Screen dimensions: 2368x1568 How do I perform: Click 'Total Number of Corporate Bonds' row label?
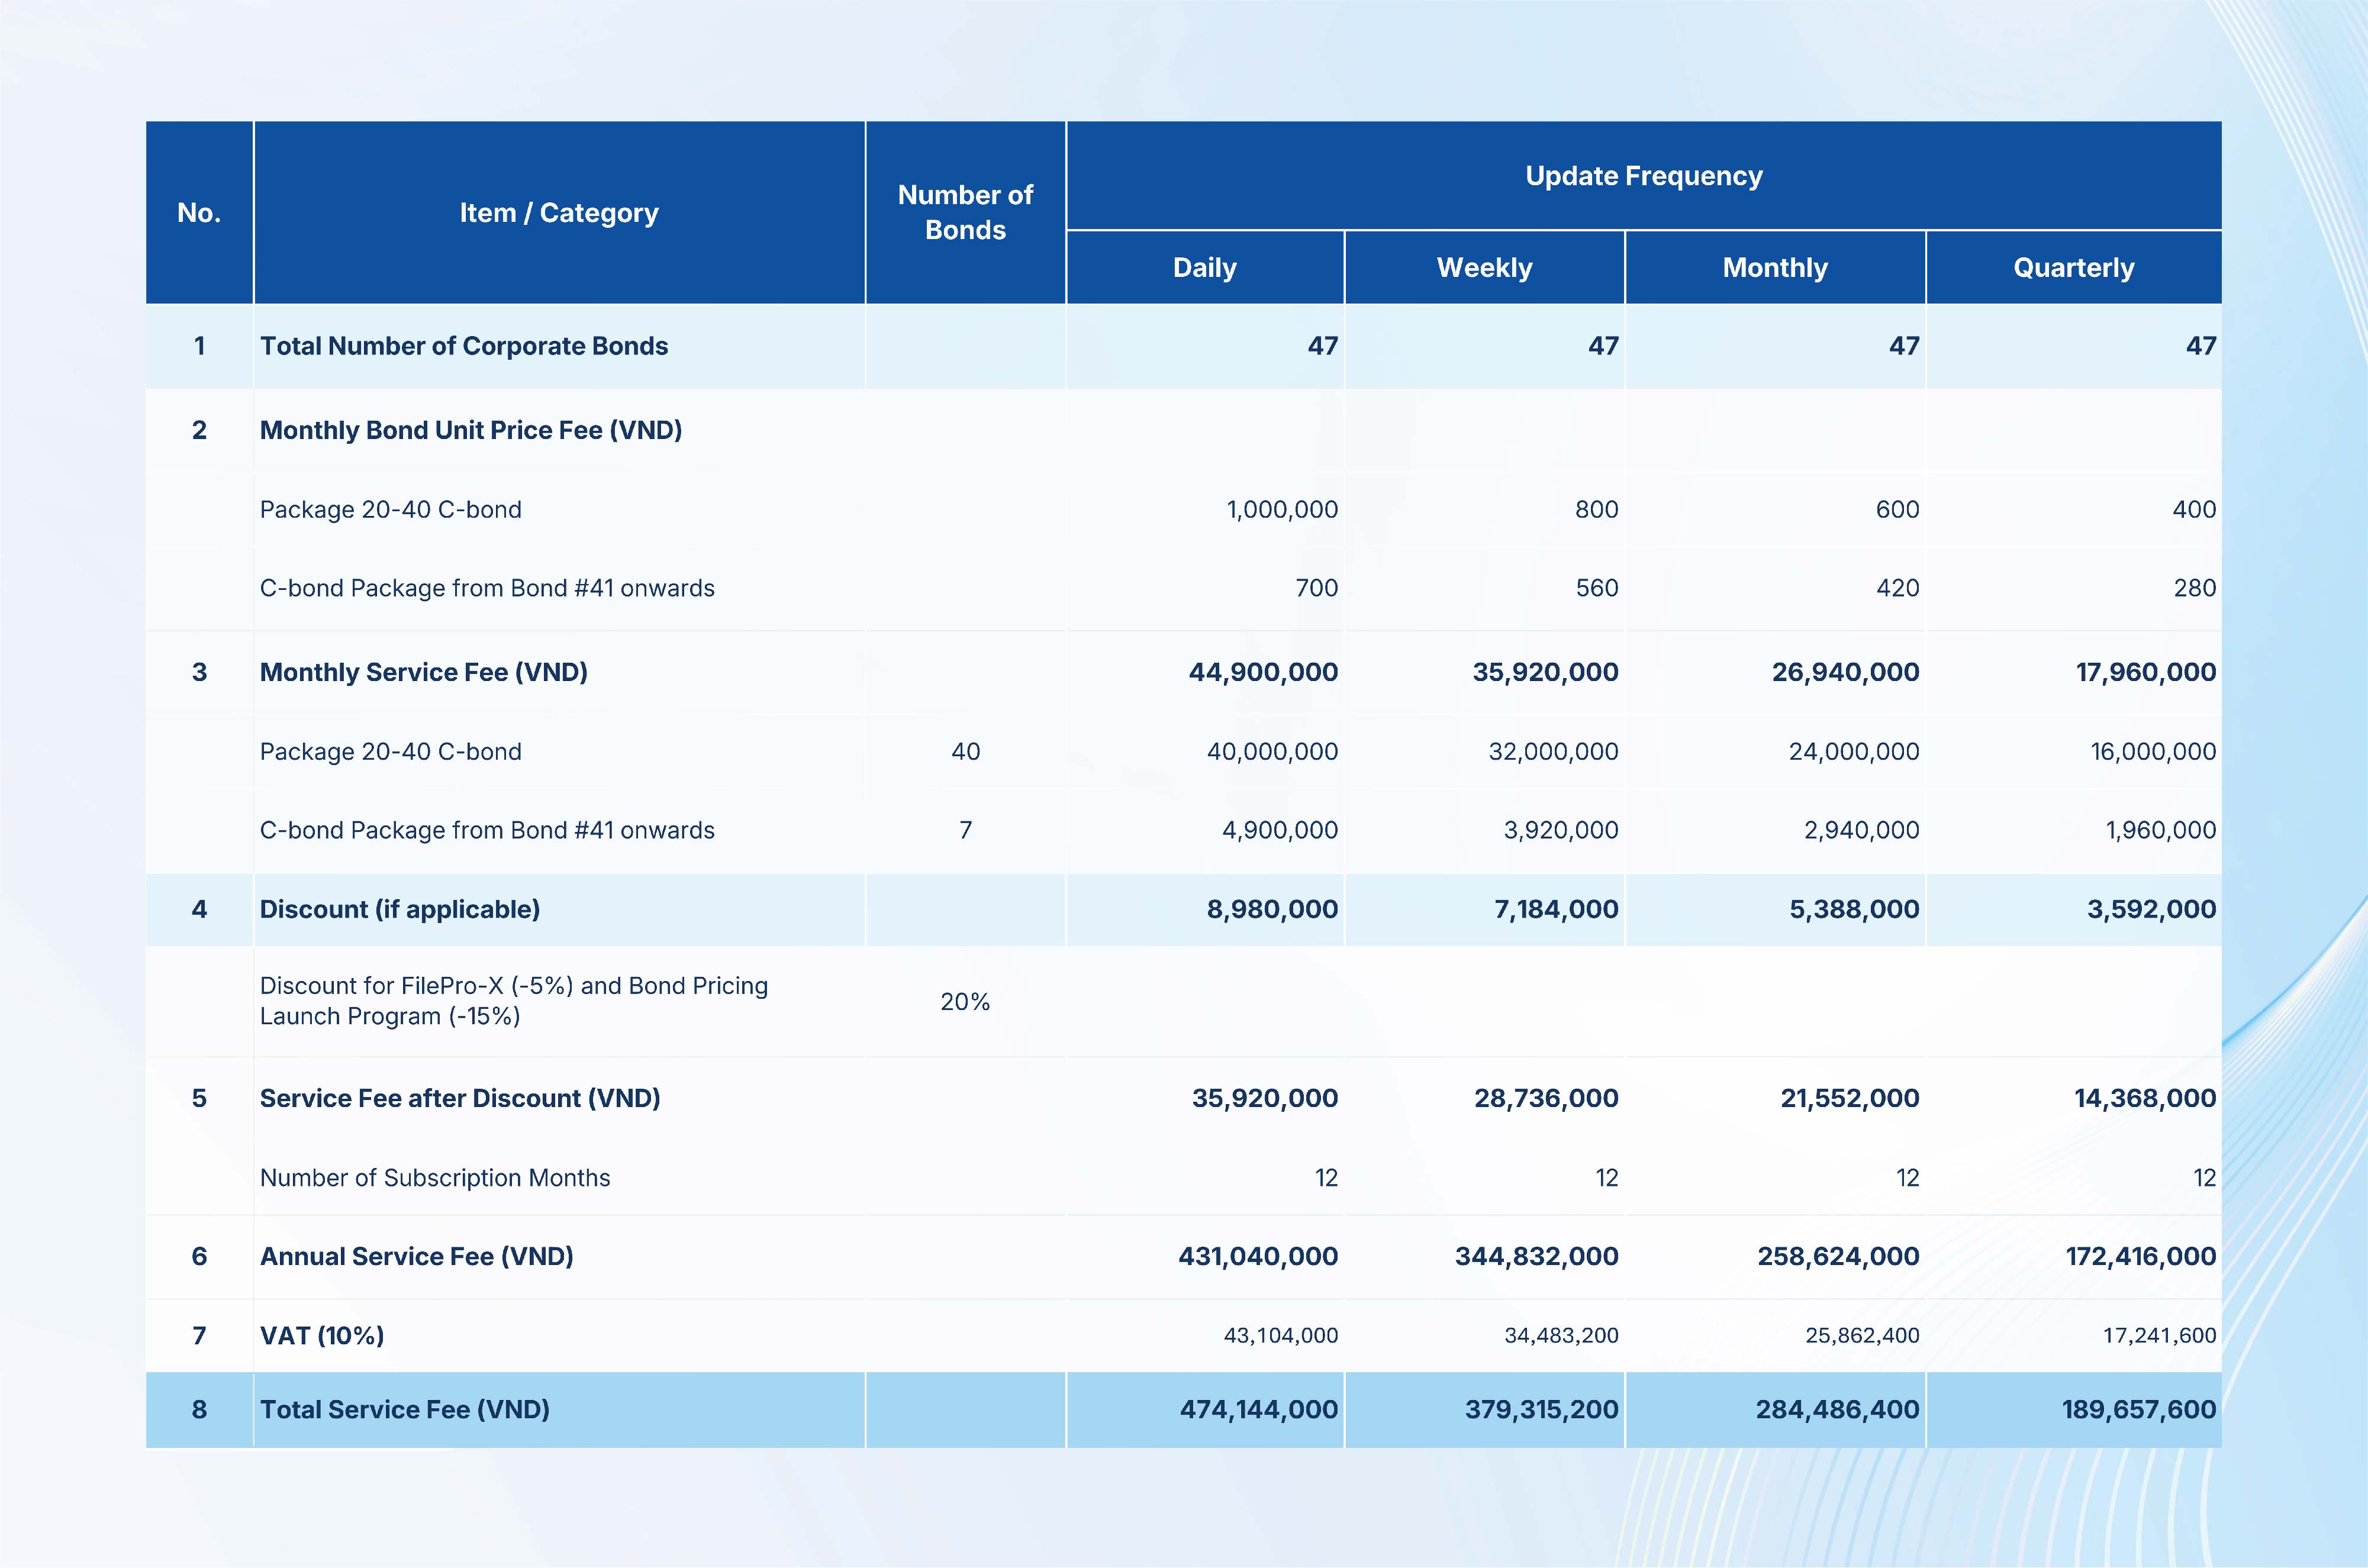pos(464,346)
